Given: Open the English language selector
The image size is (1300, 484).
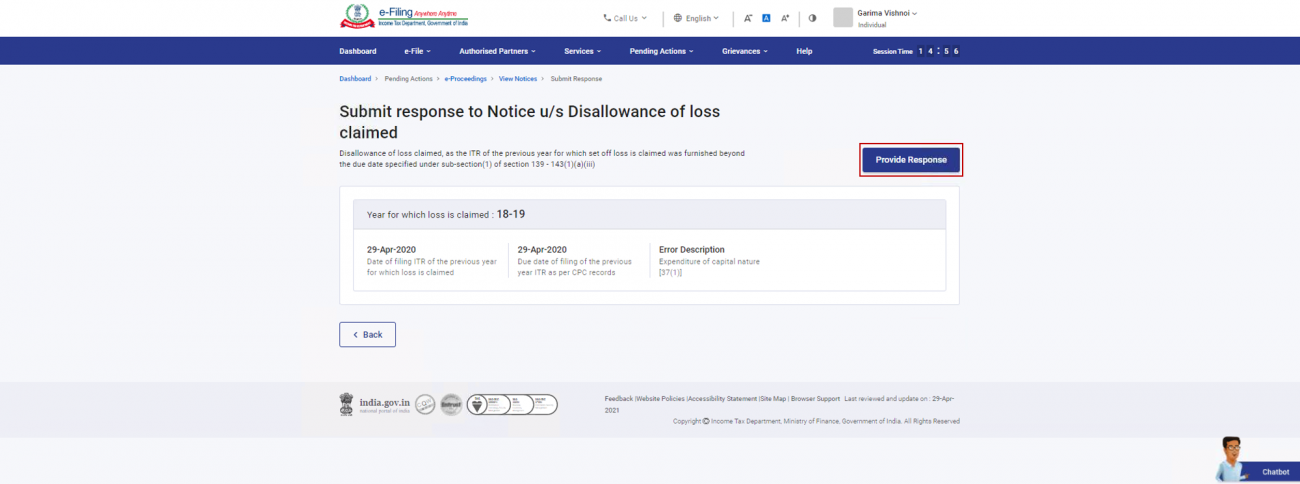Looking at the screenshot, I should click(696, 18).
